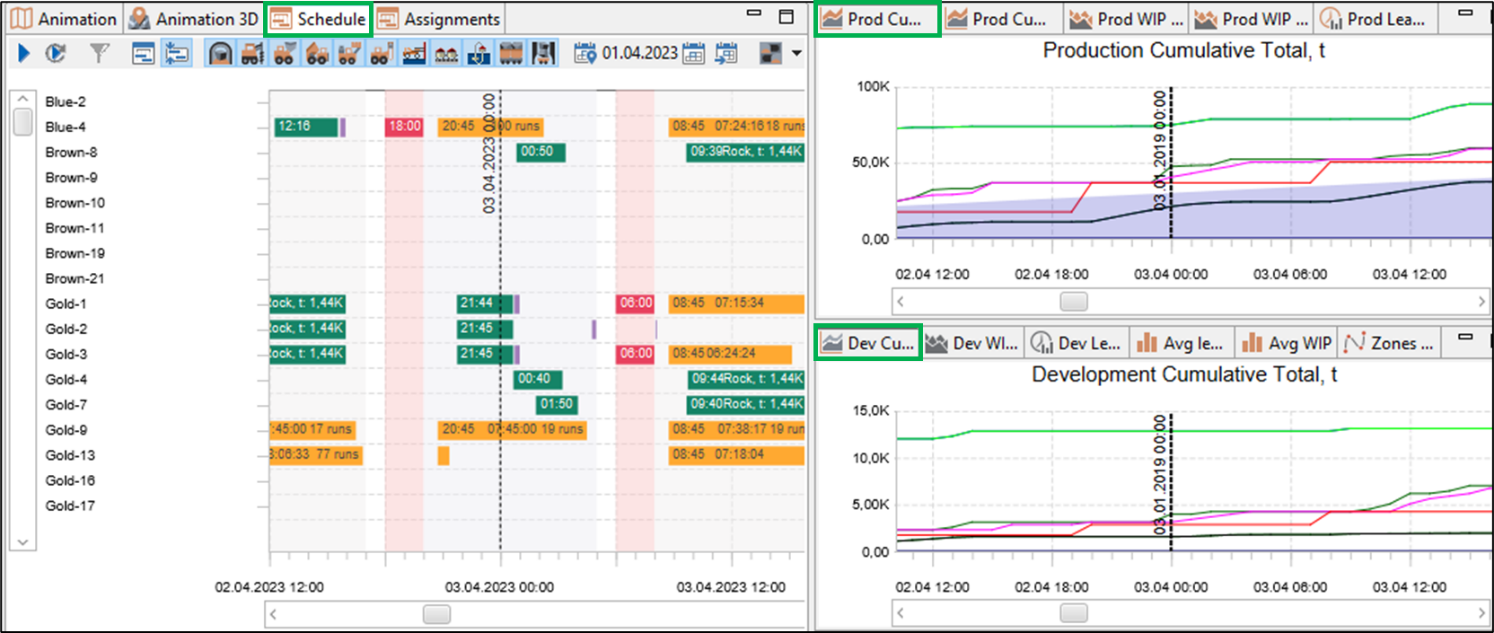The image size is (1494, 633).
Task: Click the down arrow of resource list scrollbar
Action: click(x=22, y=541)
